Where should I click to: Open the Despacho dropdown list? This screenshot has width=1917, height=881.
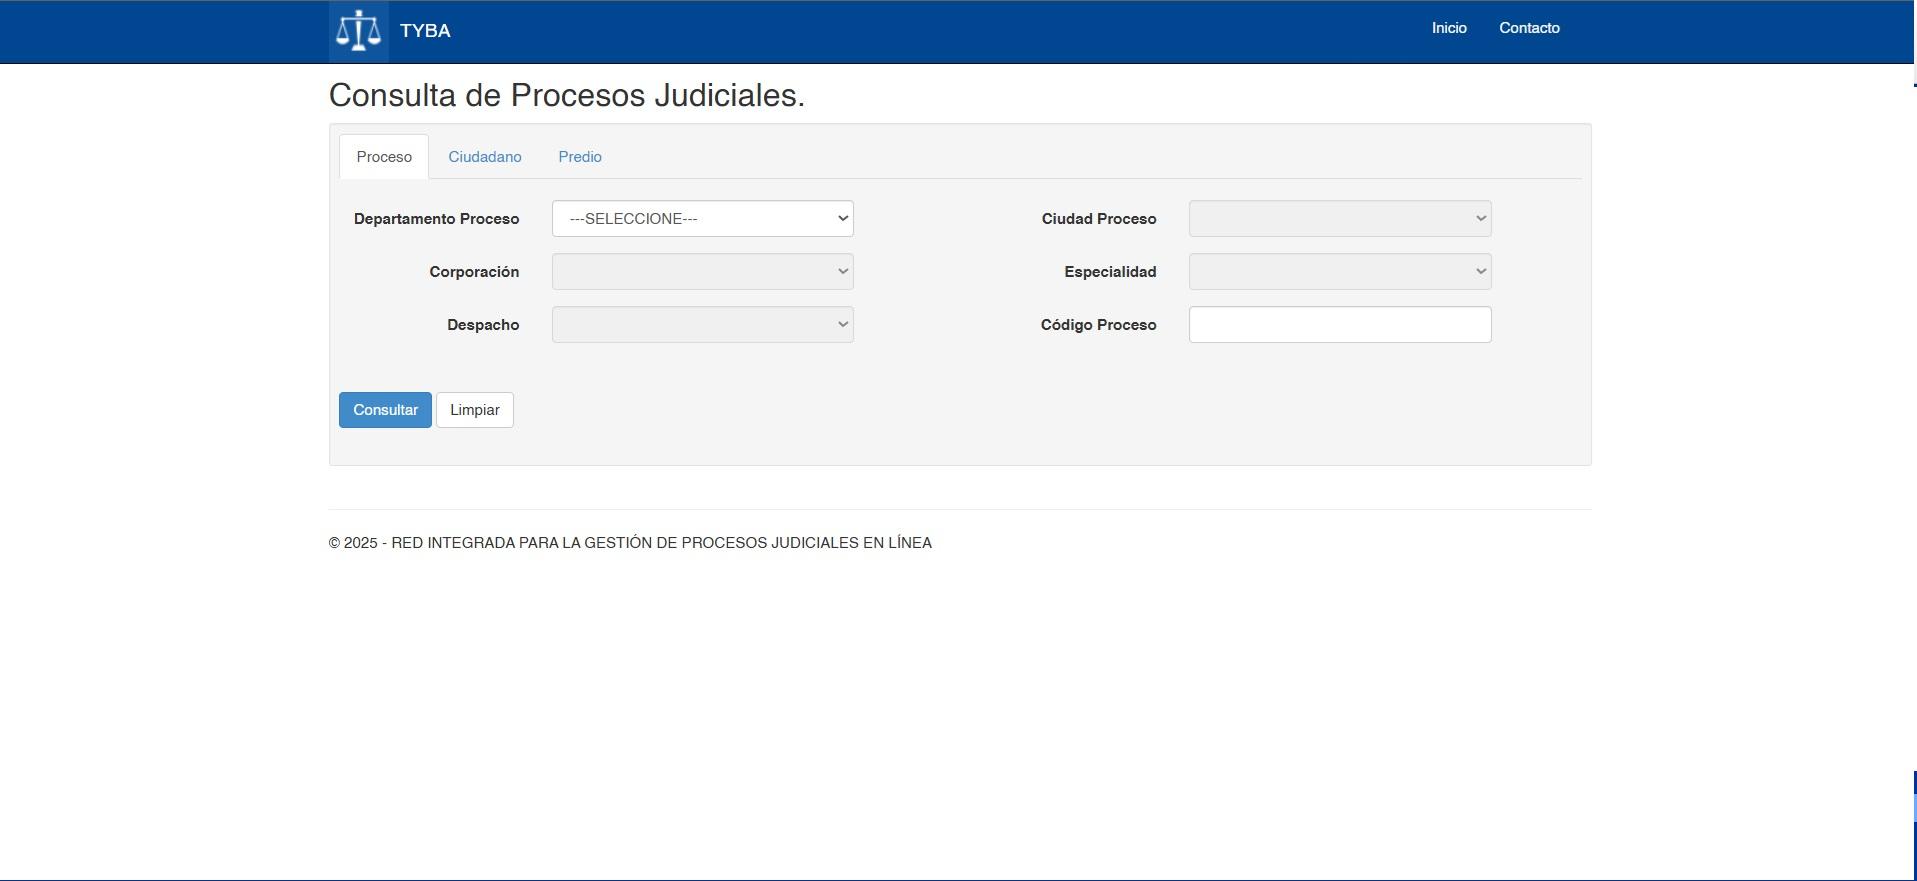click(x=702, y=325)
